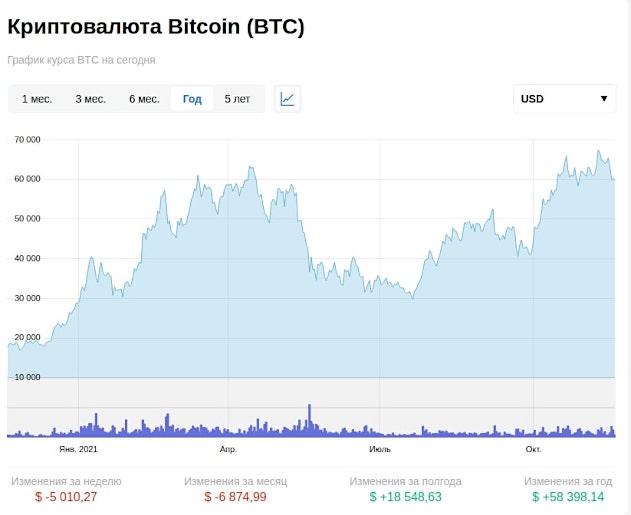The width and height of the screenshot is (631, 515).
Task: Click the Криптовалюта Bitcoin (BTC) heading
Action: click(x=156, y=27)
